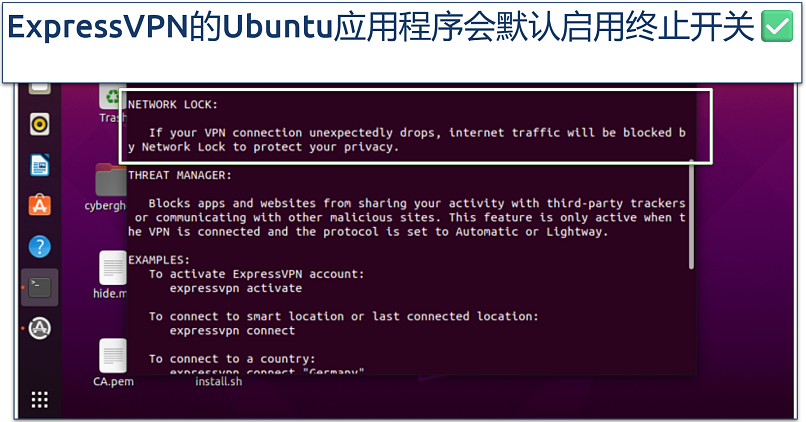The image size is (806, 422).
Task: Click the THREAT MANAGER heading in the terminal
Action: click(x=180, y=175)
